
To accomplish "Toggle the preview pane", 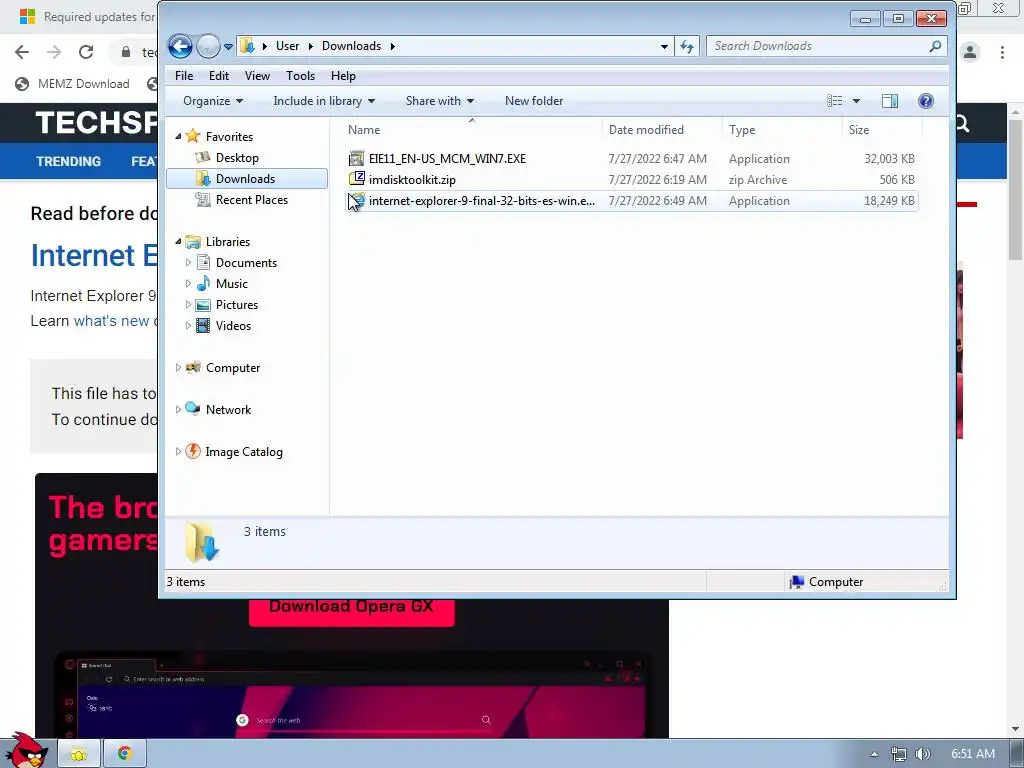I will pyautogui.click(x=889, y=101).
